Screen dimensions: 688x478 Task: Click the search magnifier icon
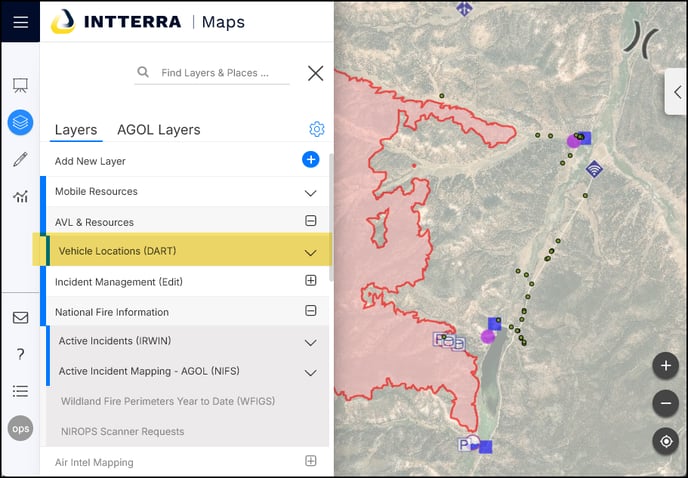pyautogui.click(x=143, y=72)
